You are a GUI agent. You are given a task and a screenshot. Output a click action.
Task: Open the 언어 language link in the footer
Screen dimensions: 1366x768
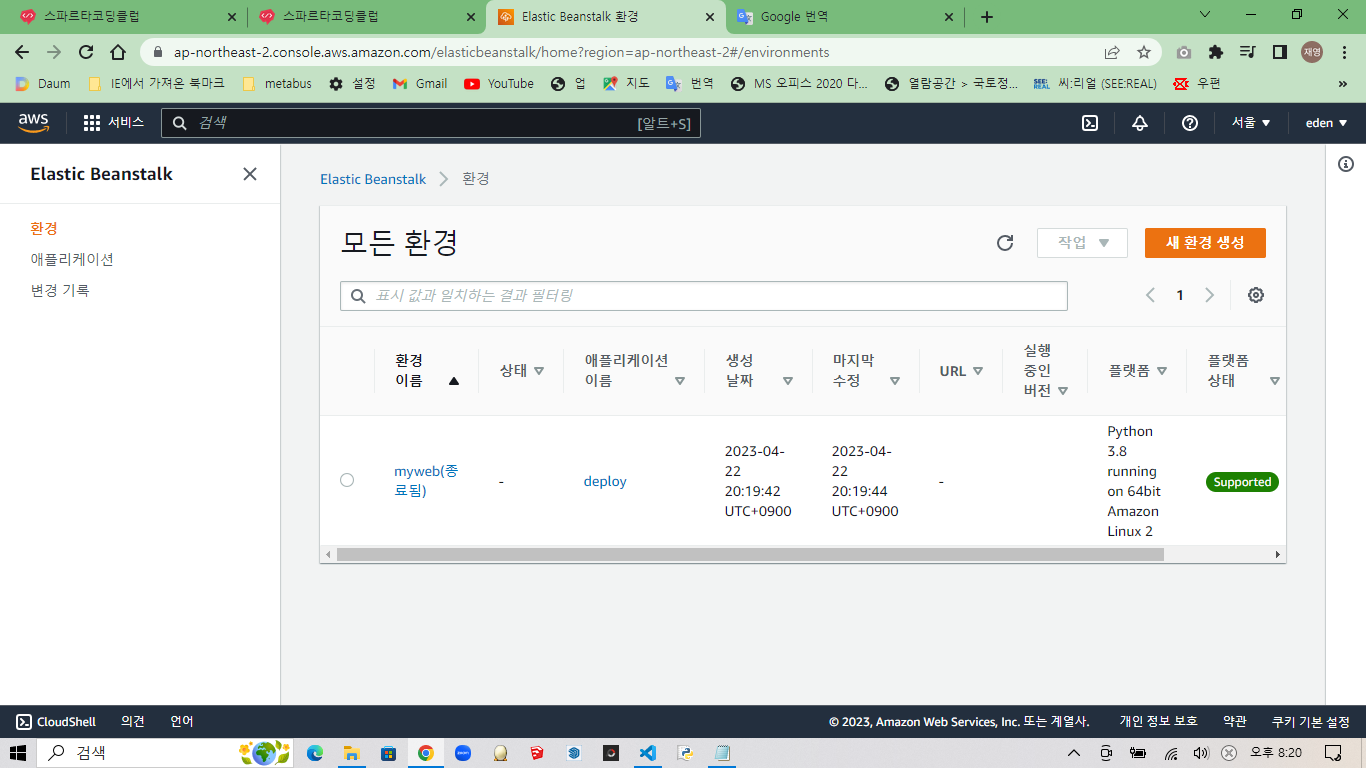(182, 722)
